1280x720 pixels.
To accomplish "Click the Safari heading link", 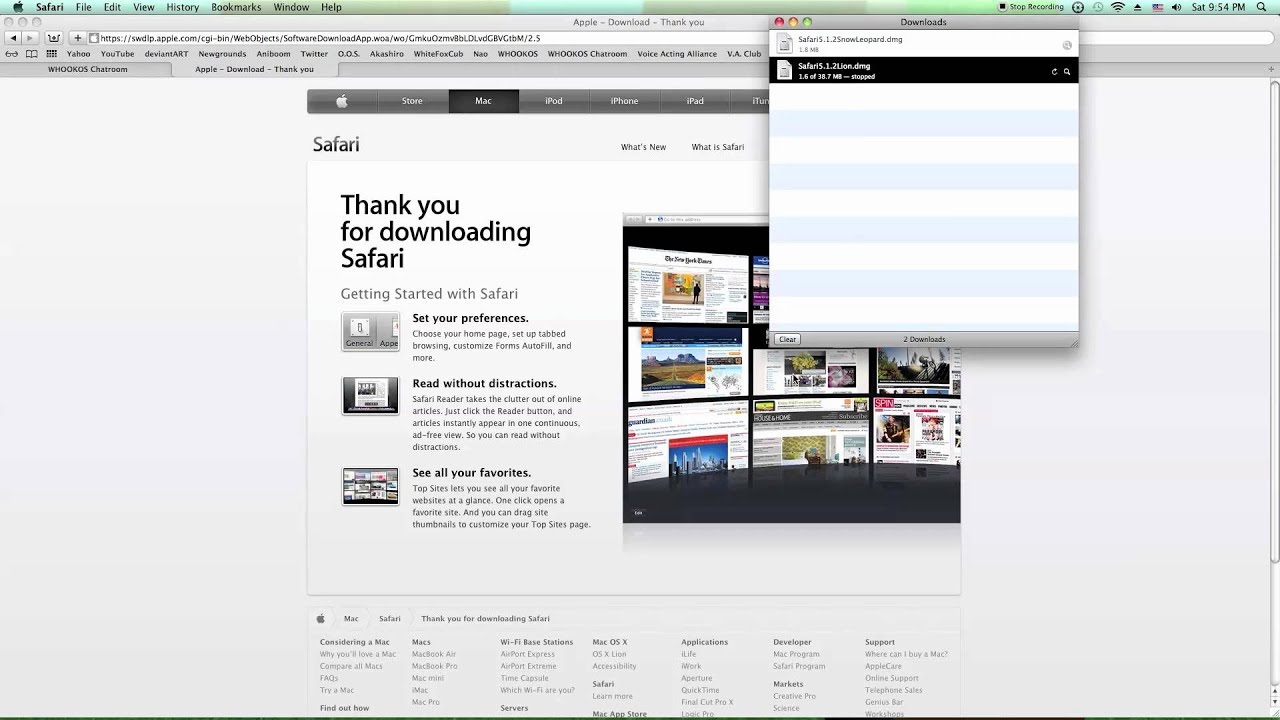I will click(x=336, y=145).
